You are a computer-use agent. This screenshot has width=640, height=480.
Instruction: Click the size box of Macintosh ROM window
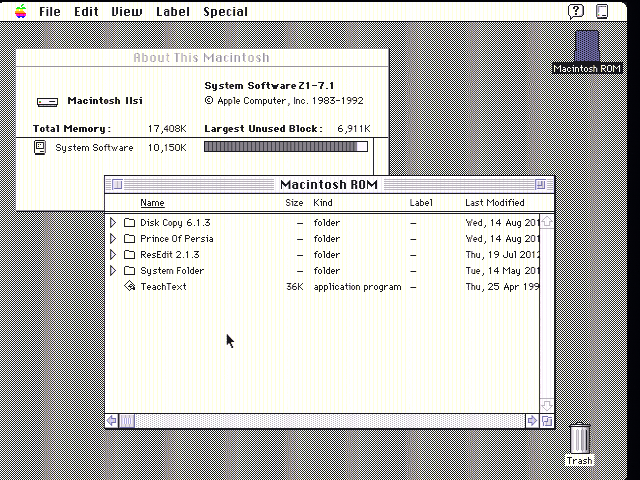coord(547,420)
